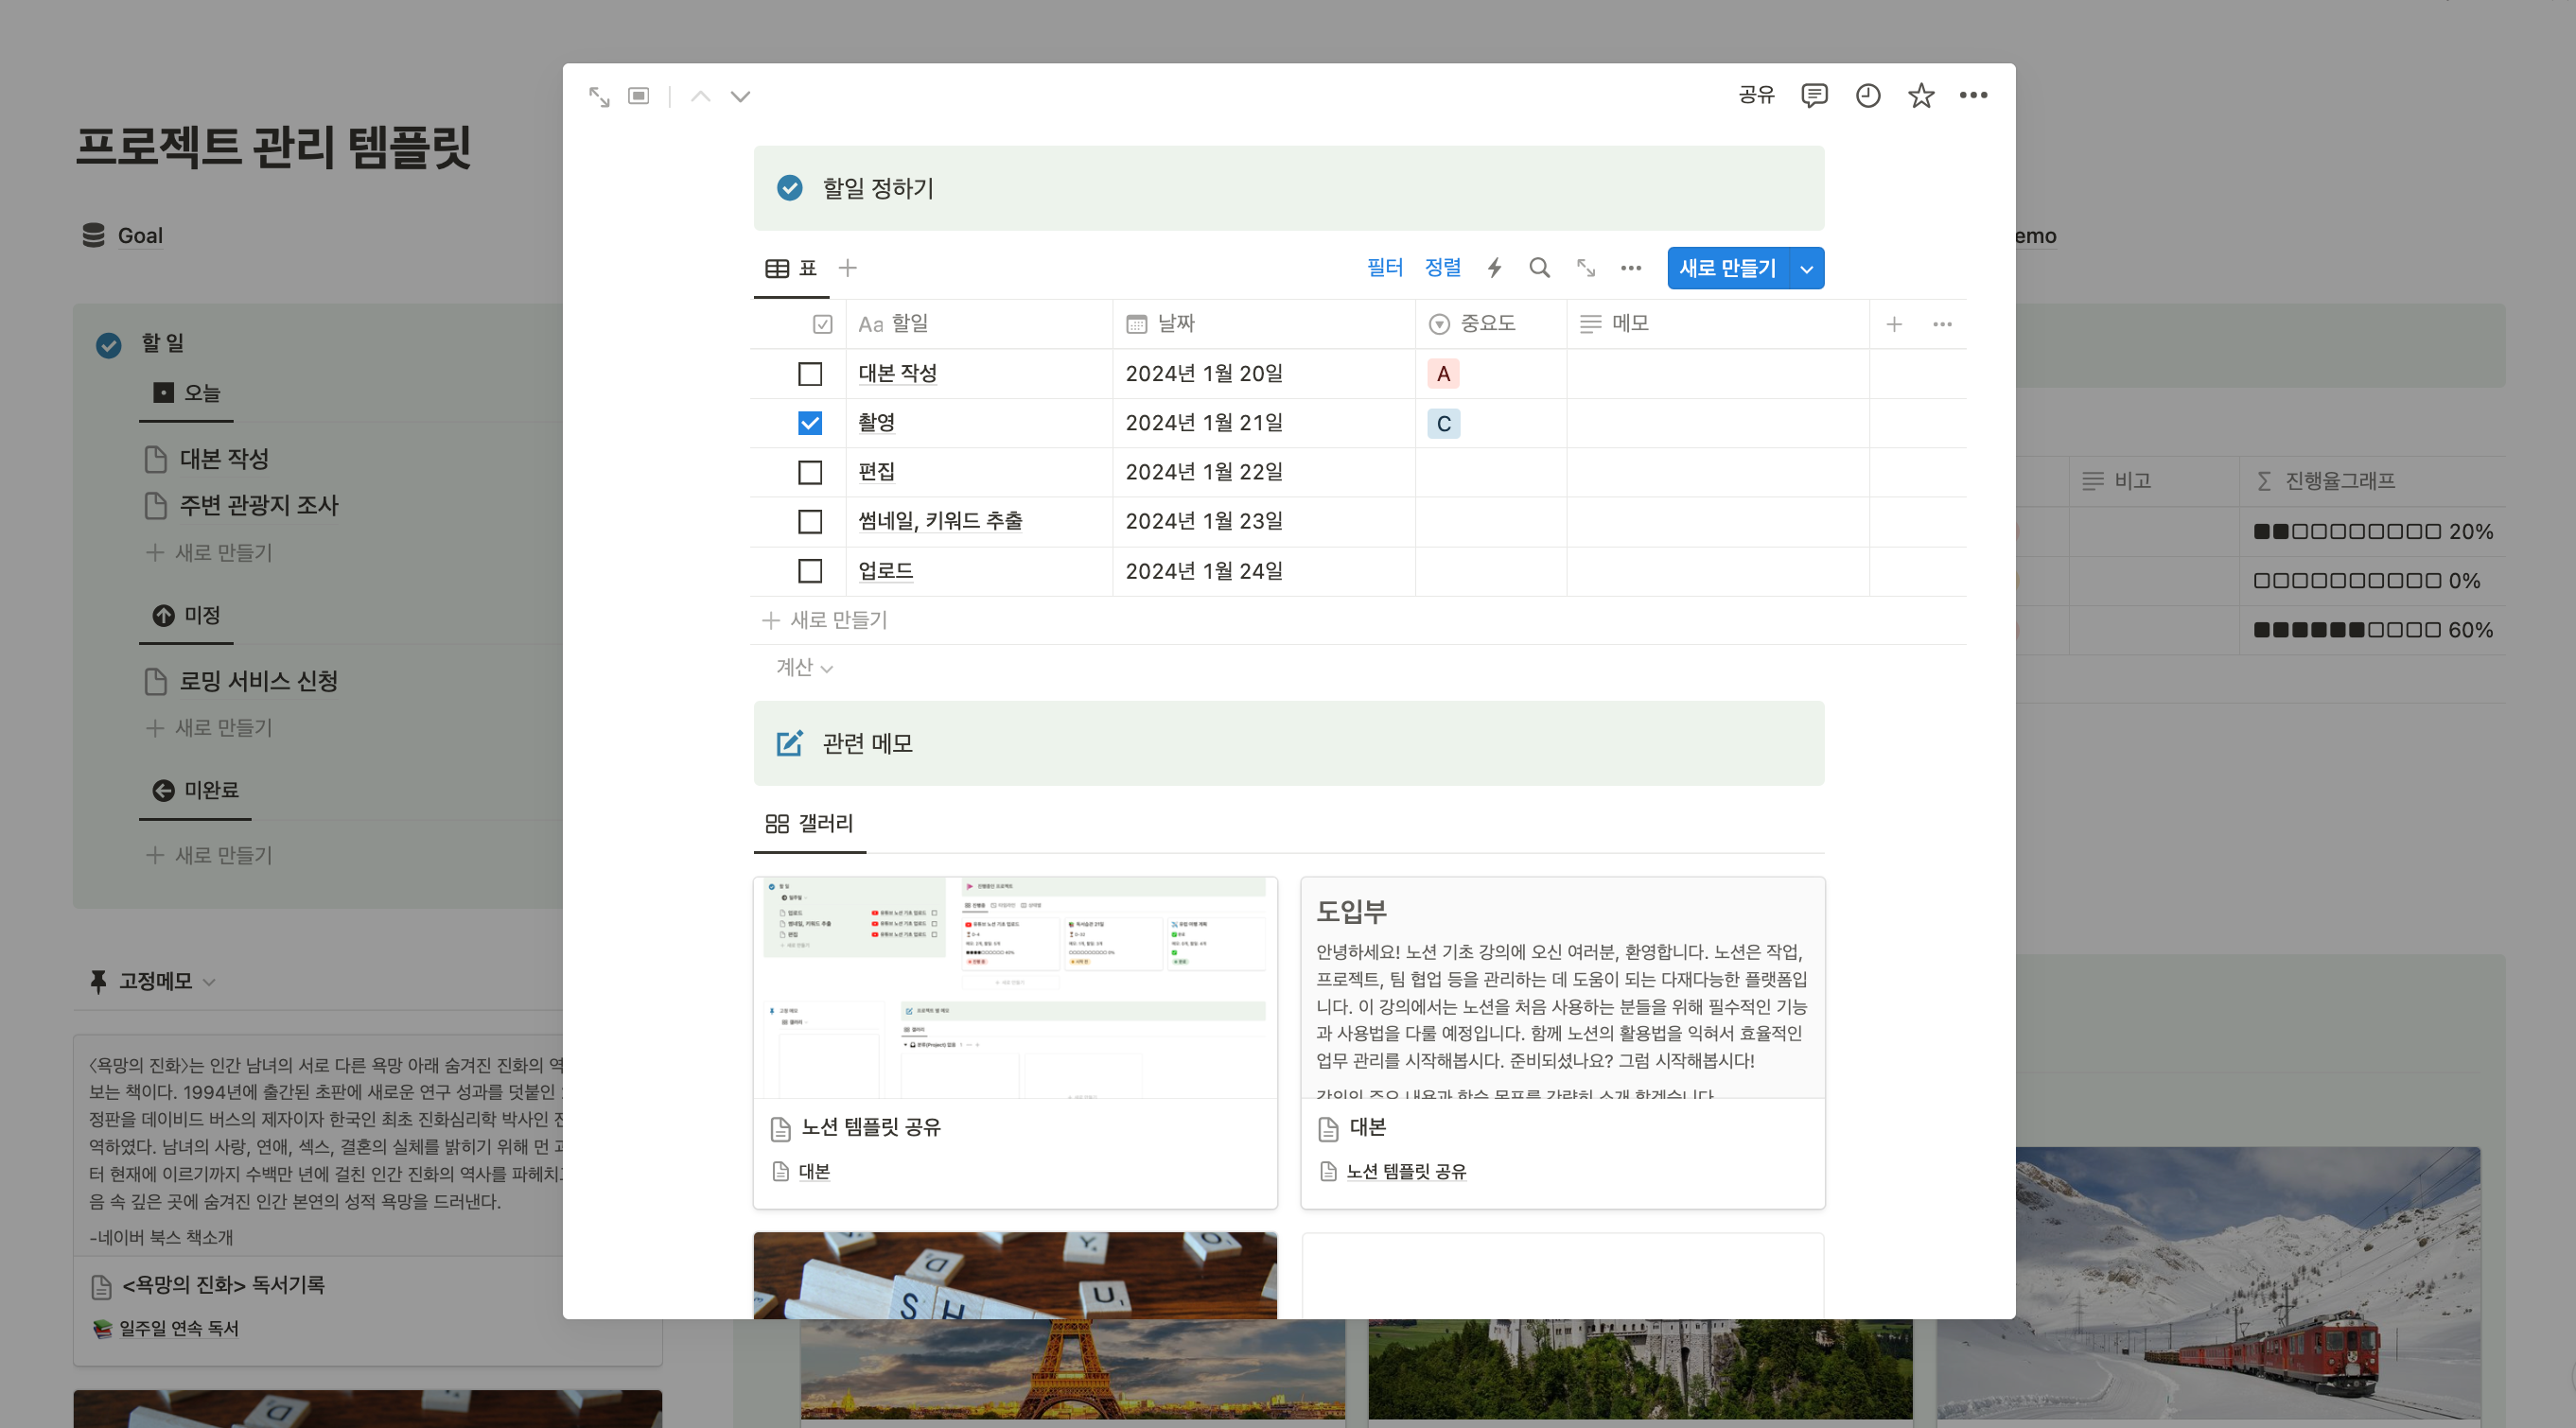The width and height of the screenshot is (2576, 1428).
Task: Check the 업로드 task checkbox
Action: 809,571
